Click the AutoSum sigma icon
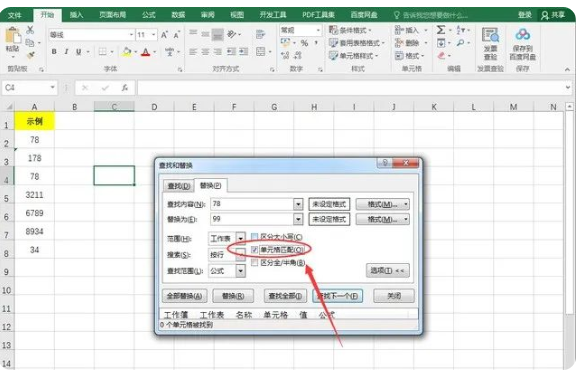Screen dimensions: 578x371 441,30
